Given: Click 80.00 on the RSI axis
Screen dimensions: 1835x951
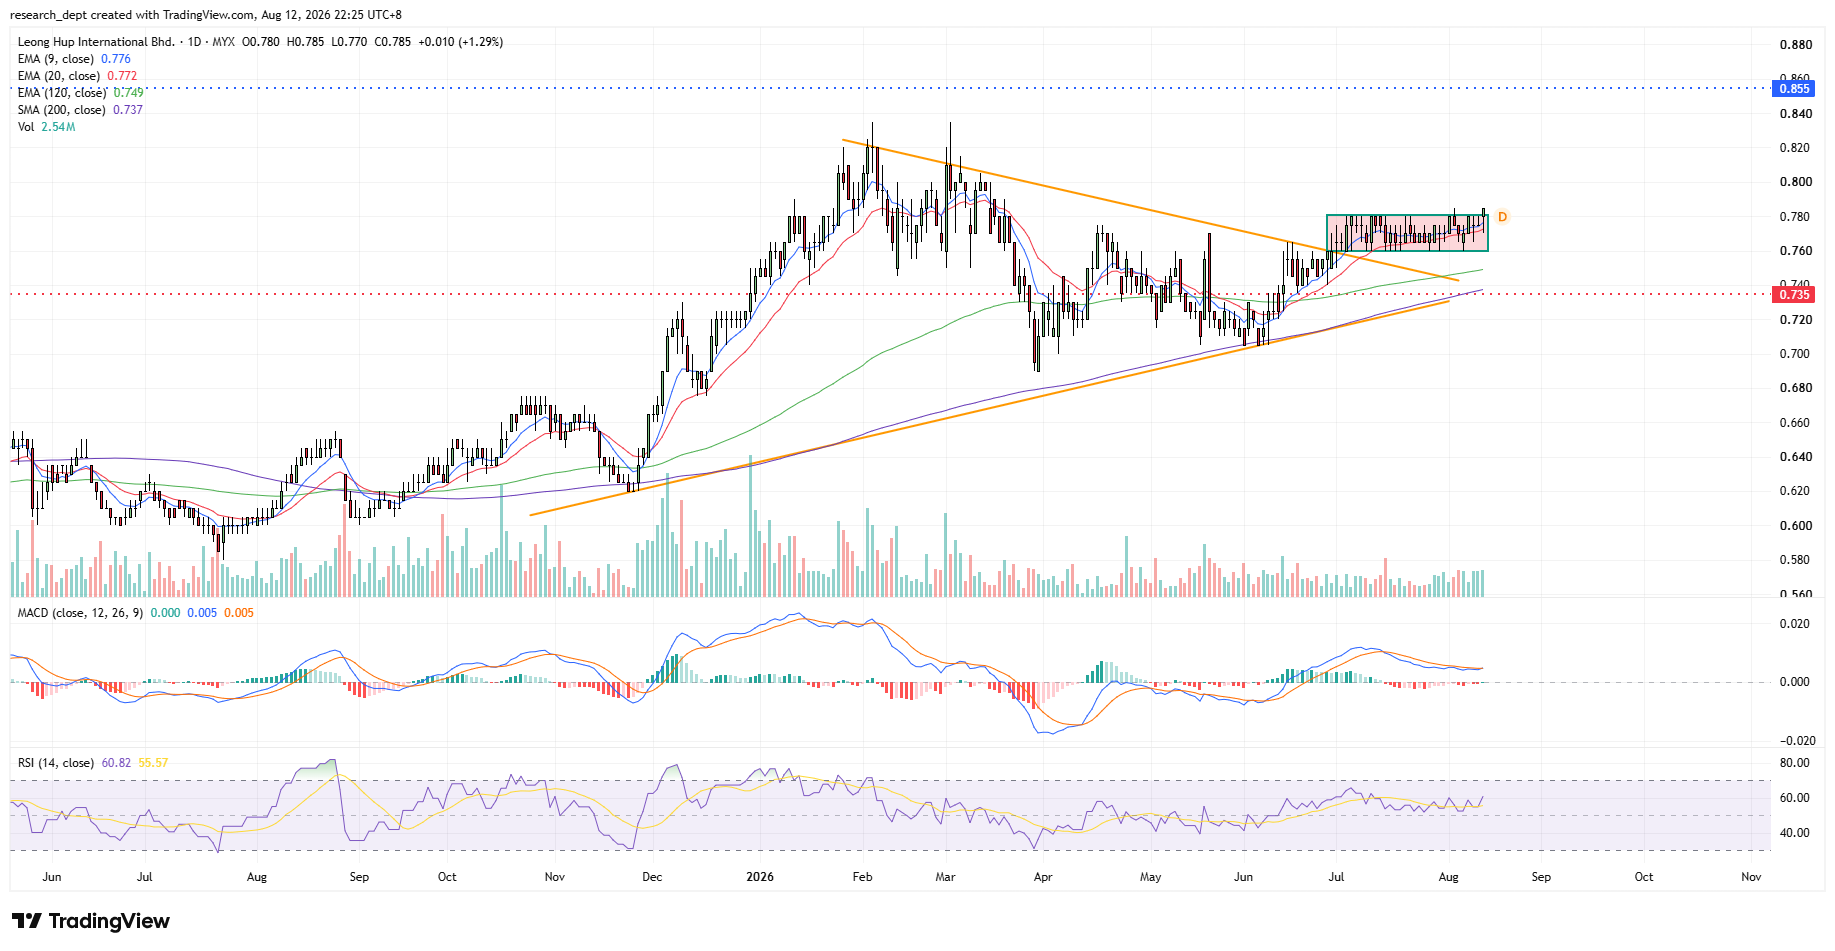Looking at the screenshot, I should [1796, 763].
